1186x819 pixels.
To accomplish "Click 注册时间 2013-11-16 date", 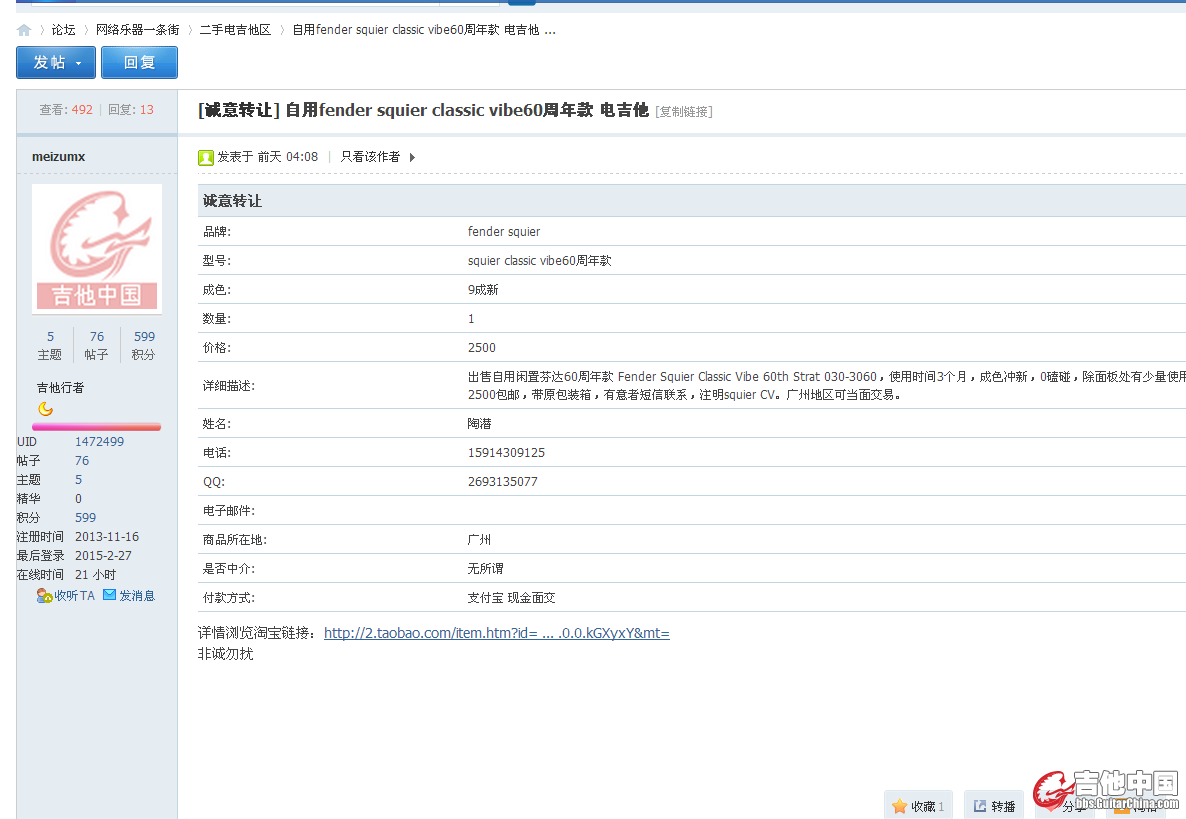I will pyautogui.click(x=107, y=537).
